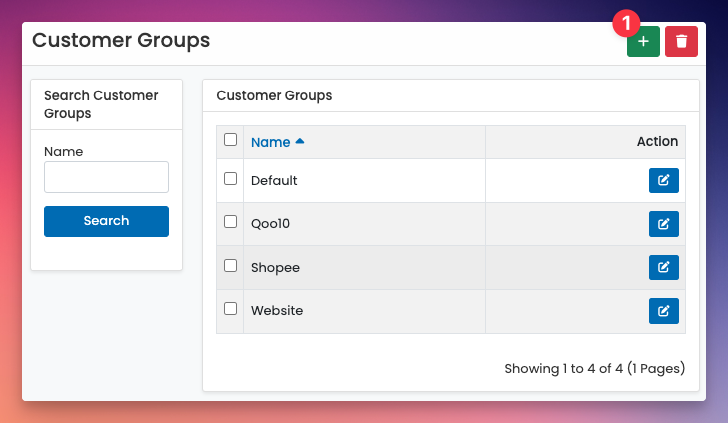The height and width of the screenshot is (423, 728).
Task: Edit the Default customer group
Action: tap(663, 180)
